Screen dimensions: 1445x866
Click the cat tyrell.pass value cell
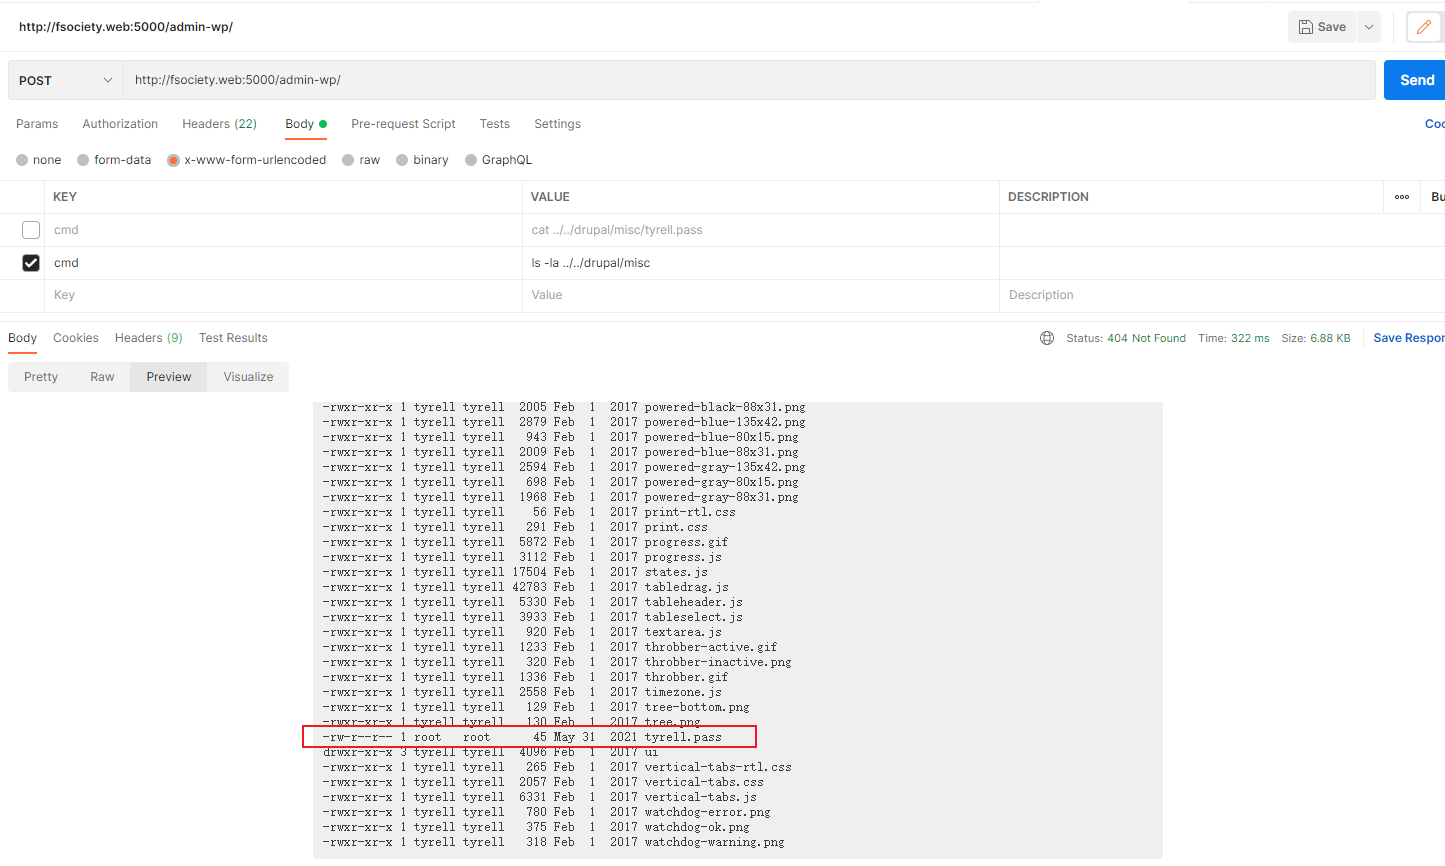[x=761, y=230]
